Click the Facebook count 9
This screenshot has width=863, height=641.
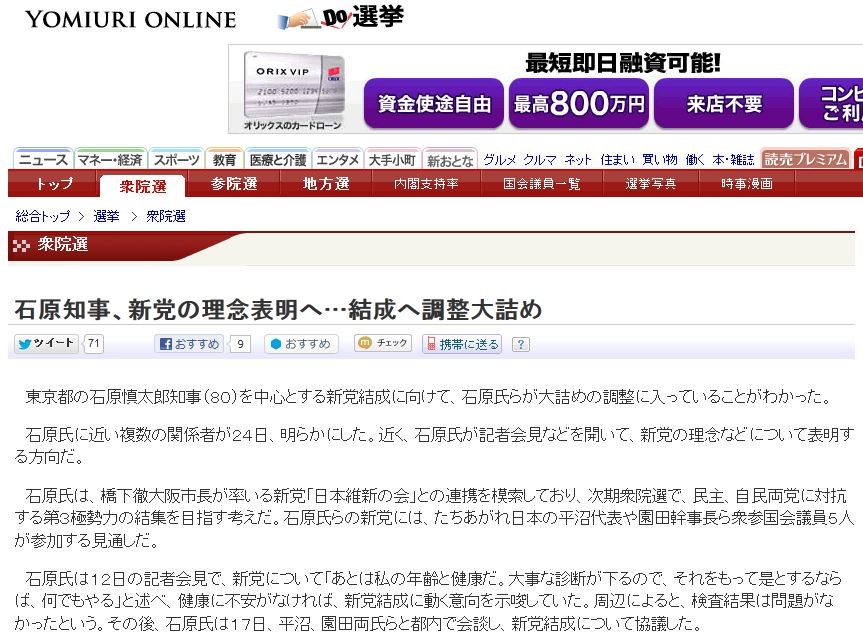(x=241, y=344)
